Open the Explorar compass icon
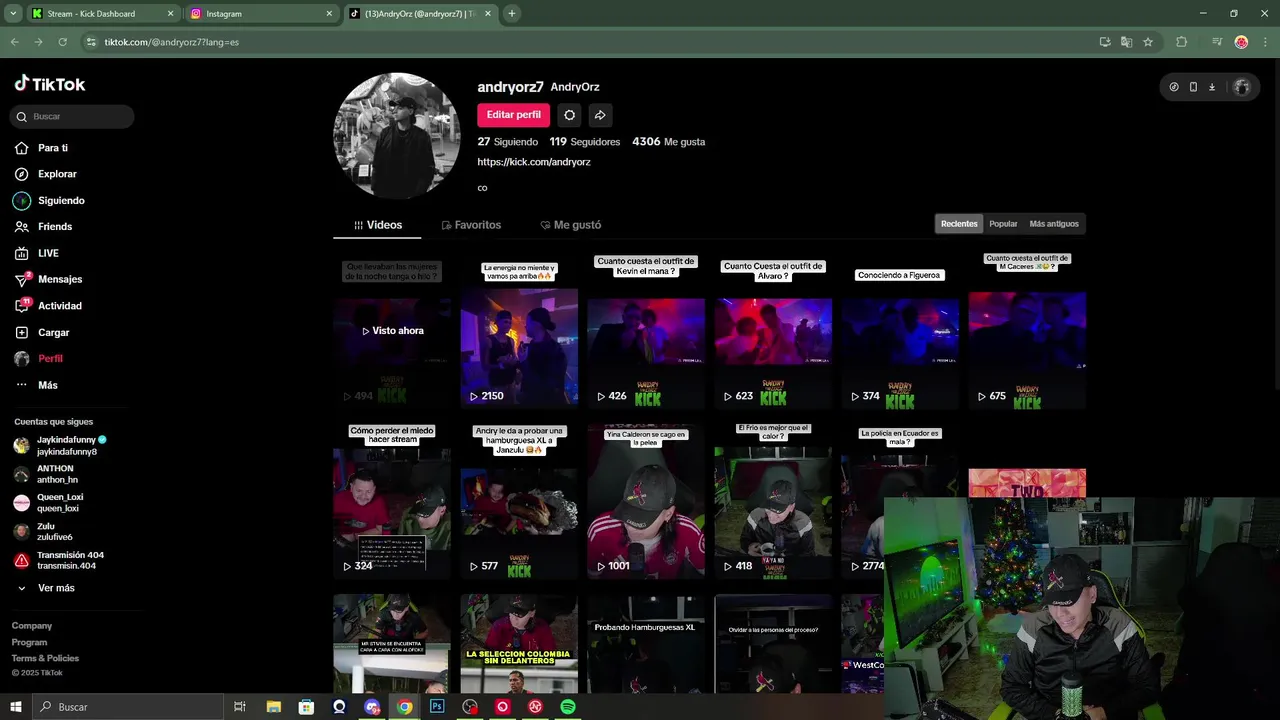 pyautogui.click(x=21, y=174)
